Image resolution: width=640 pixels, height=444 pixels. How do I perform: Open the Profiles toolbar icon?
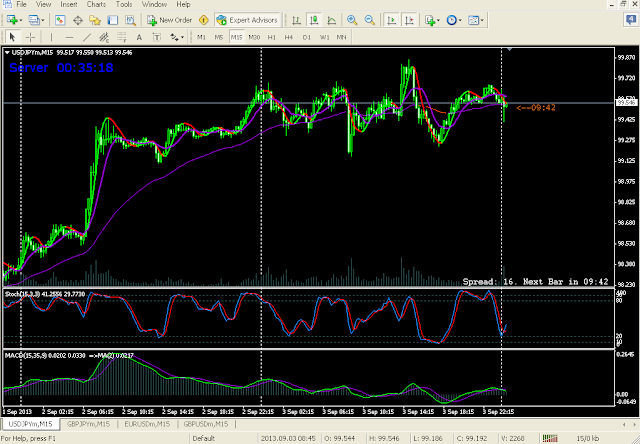point(34,20)
